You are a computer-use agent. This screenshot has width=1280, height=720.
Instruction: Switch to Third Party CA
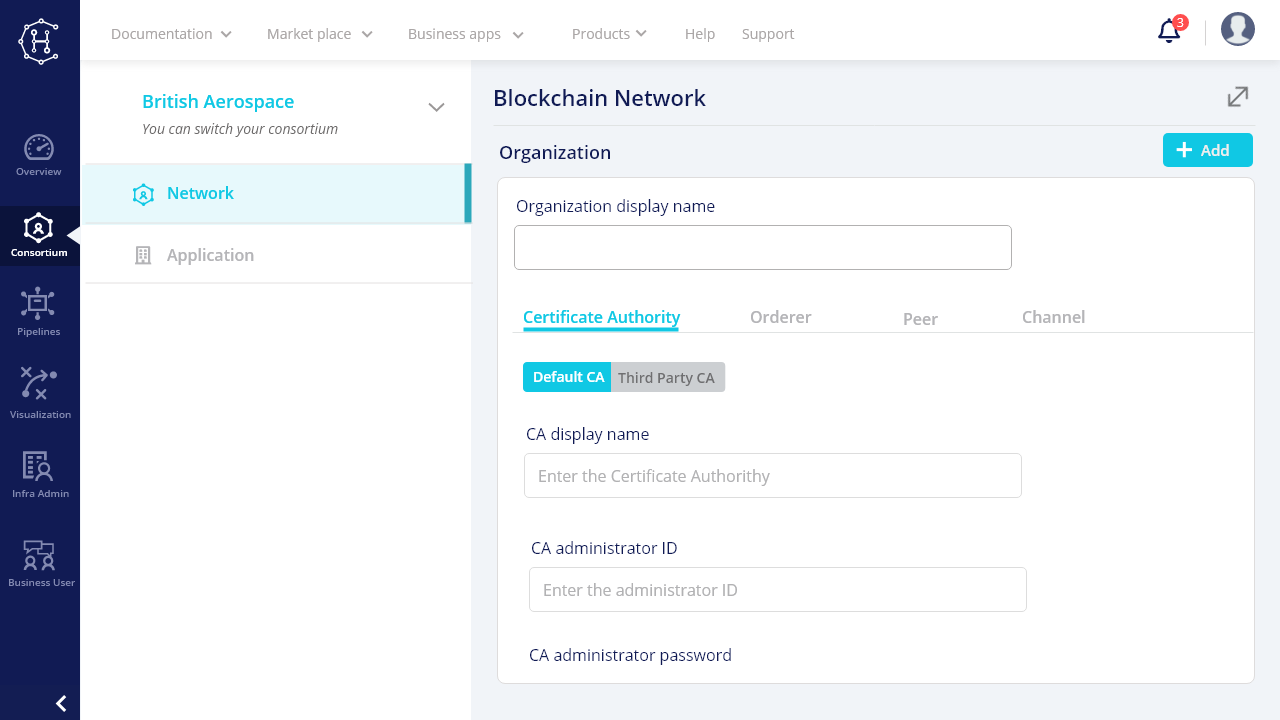(667, 377)
